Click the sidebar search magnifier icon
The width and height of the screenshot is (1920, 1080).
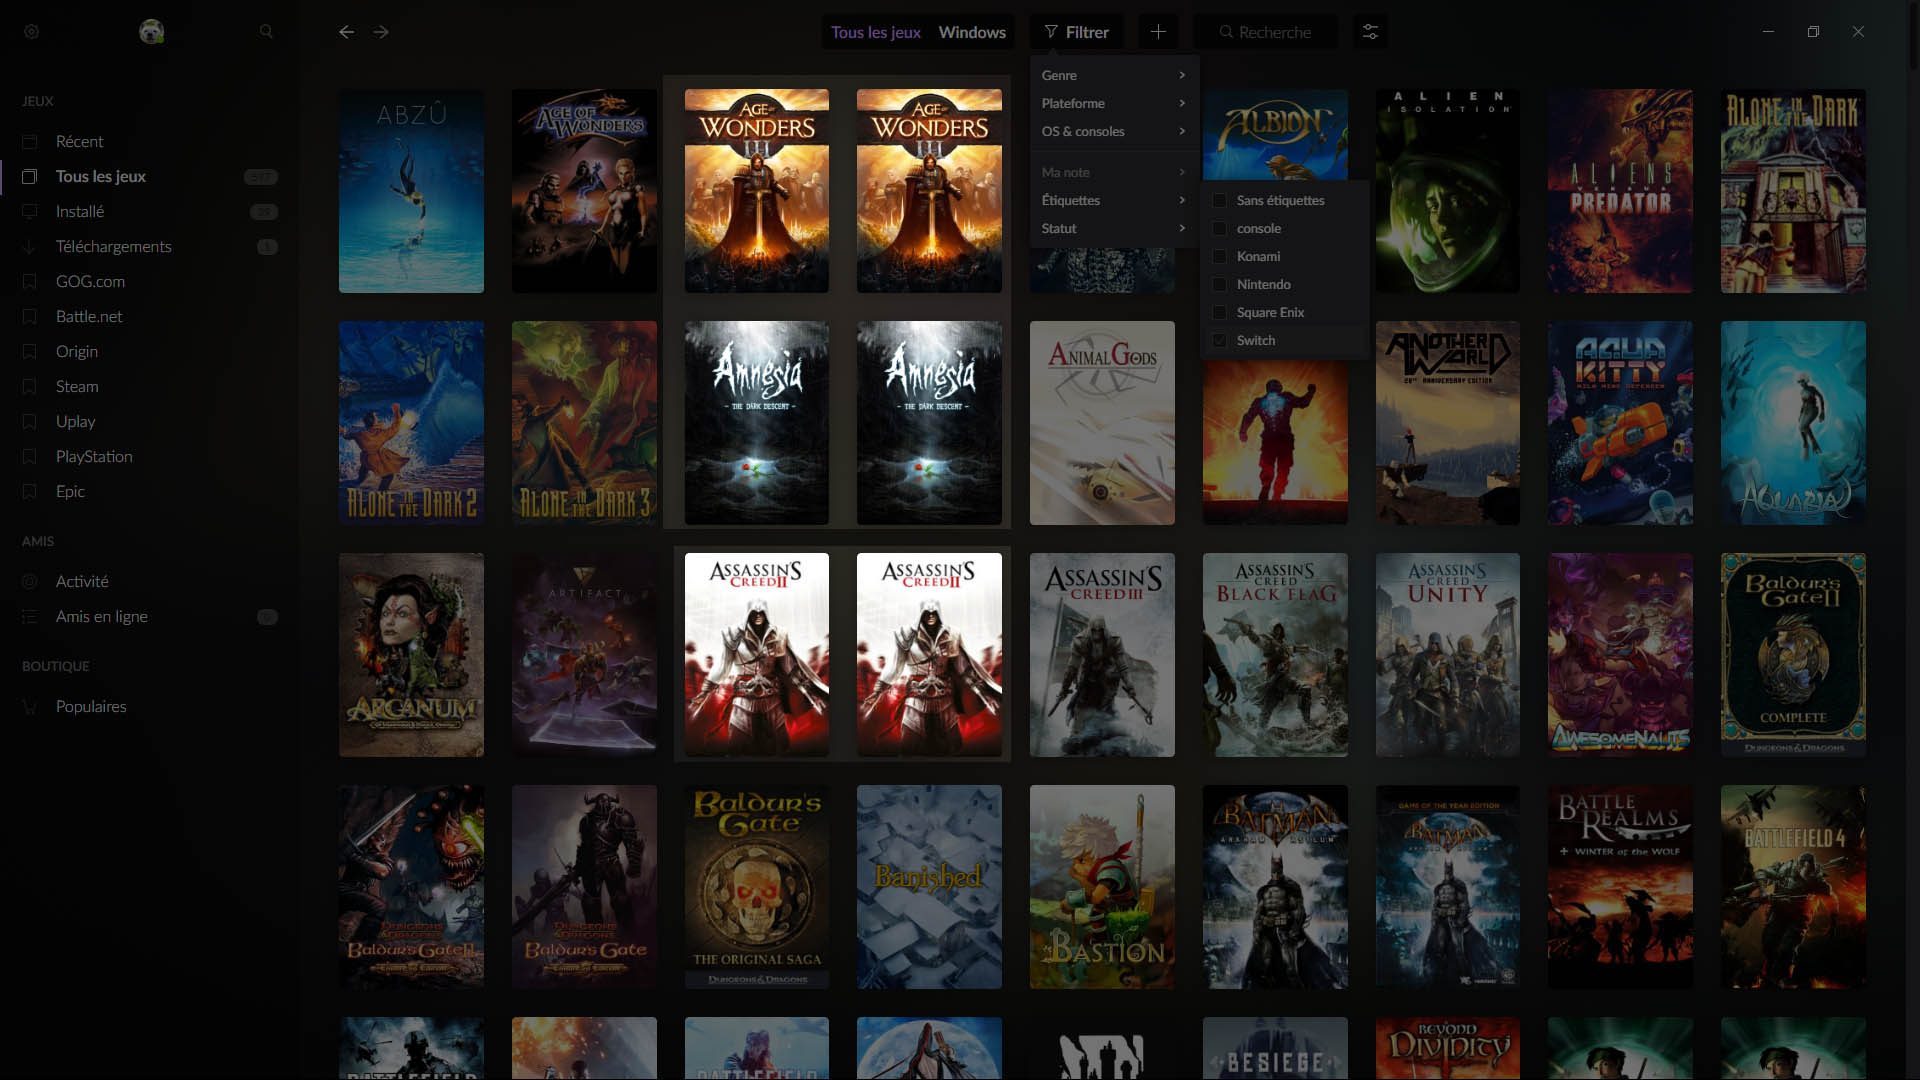(x=266, y=32)
